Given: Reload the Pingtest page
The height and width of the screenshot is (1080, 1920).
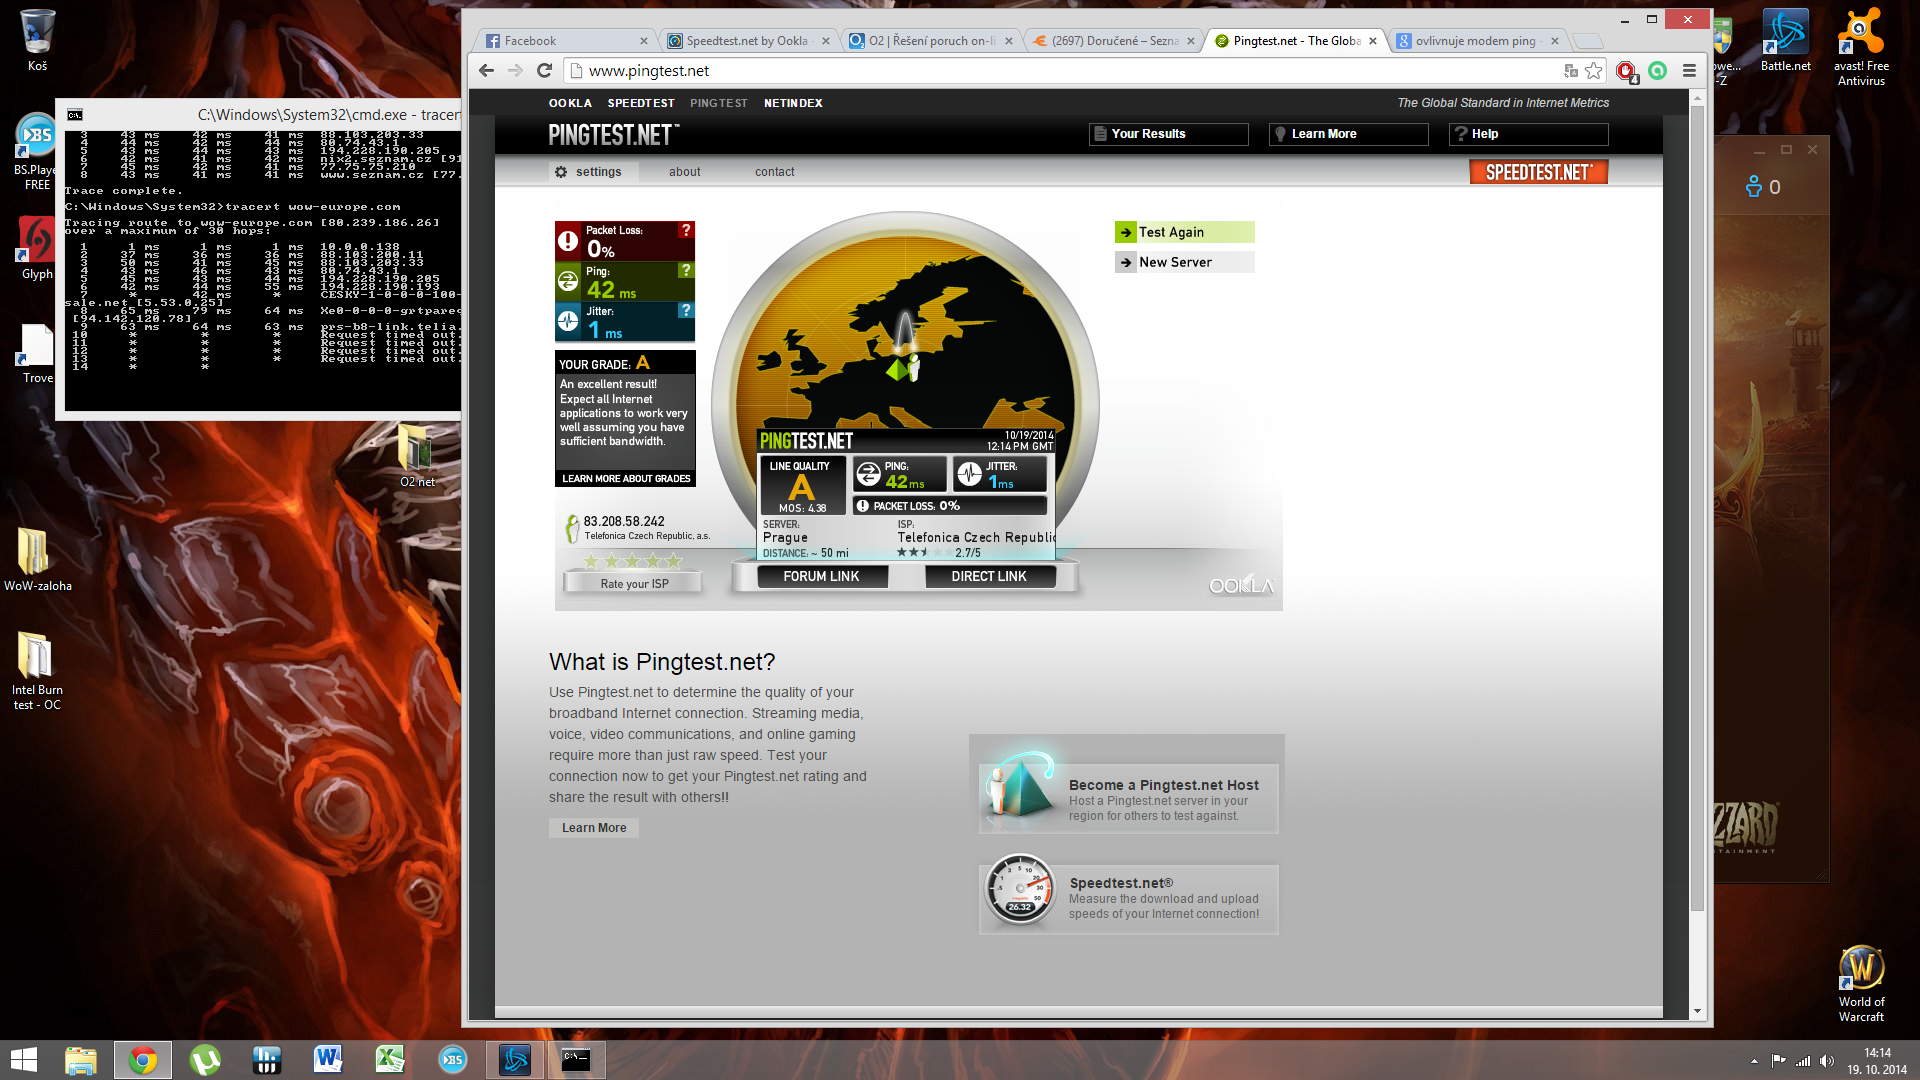Looking at the screenshot, I should pyautogui.click(x=544, y=70).
